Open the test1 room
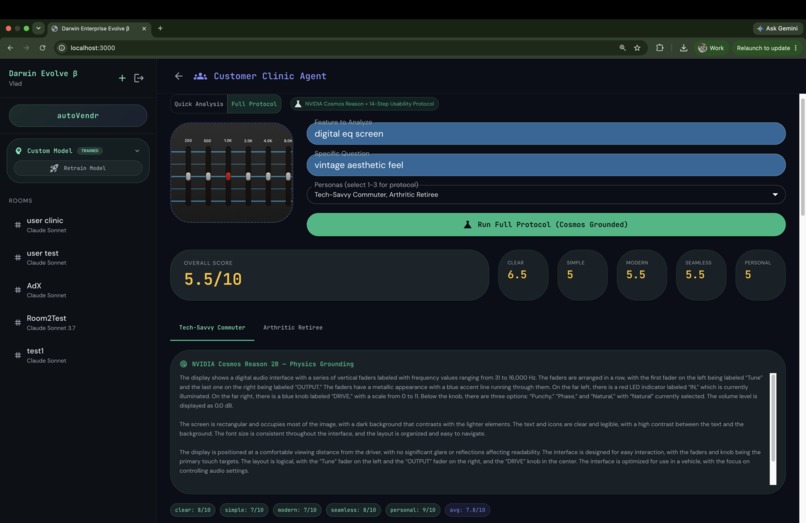 tap(78, 355)
